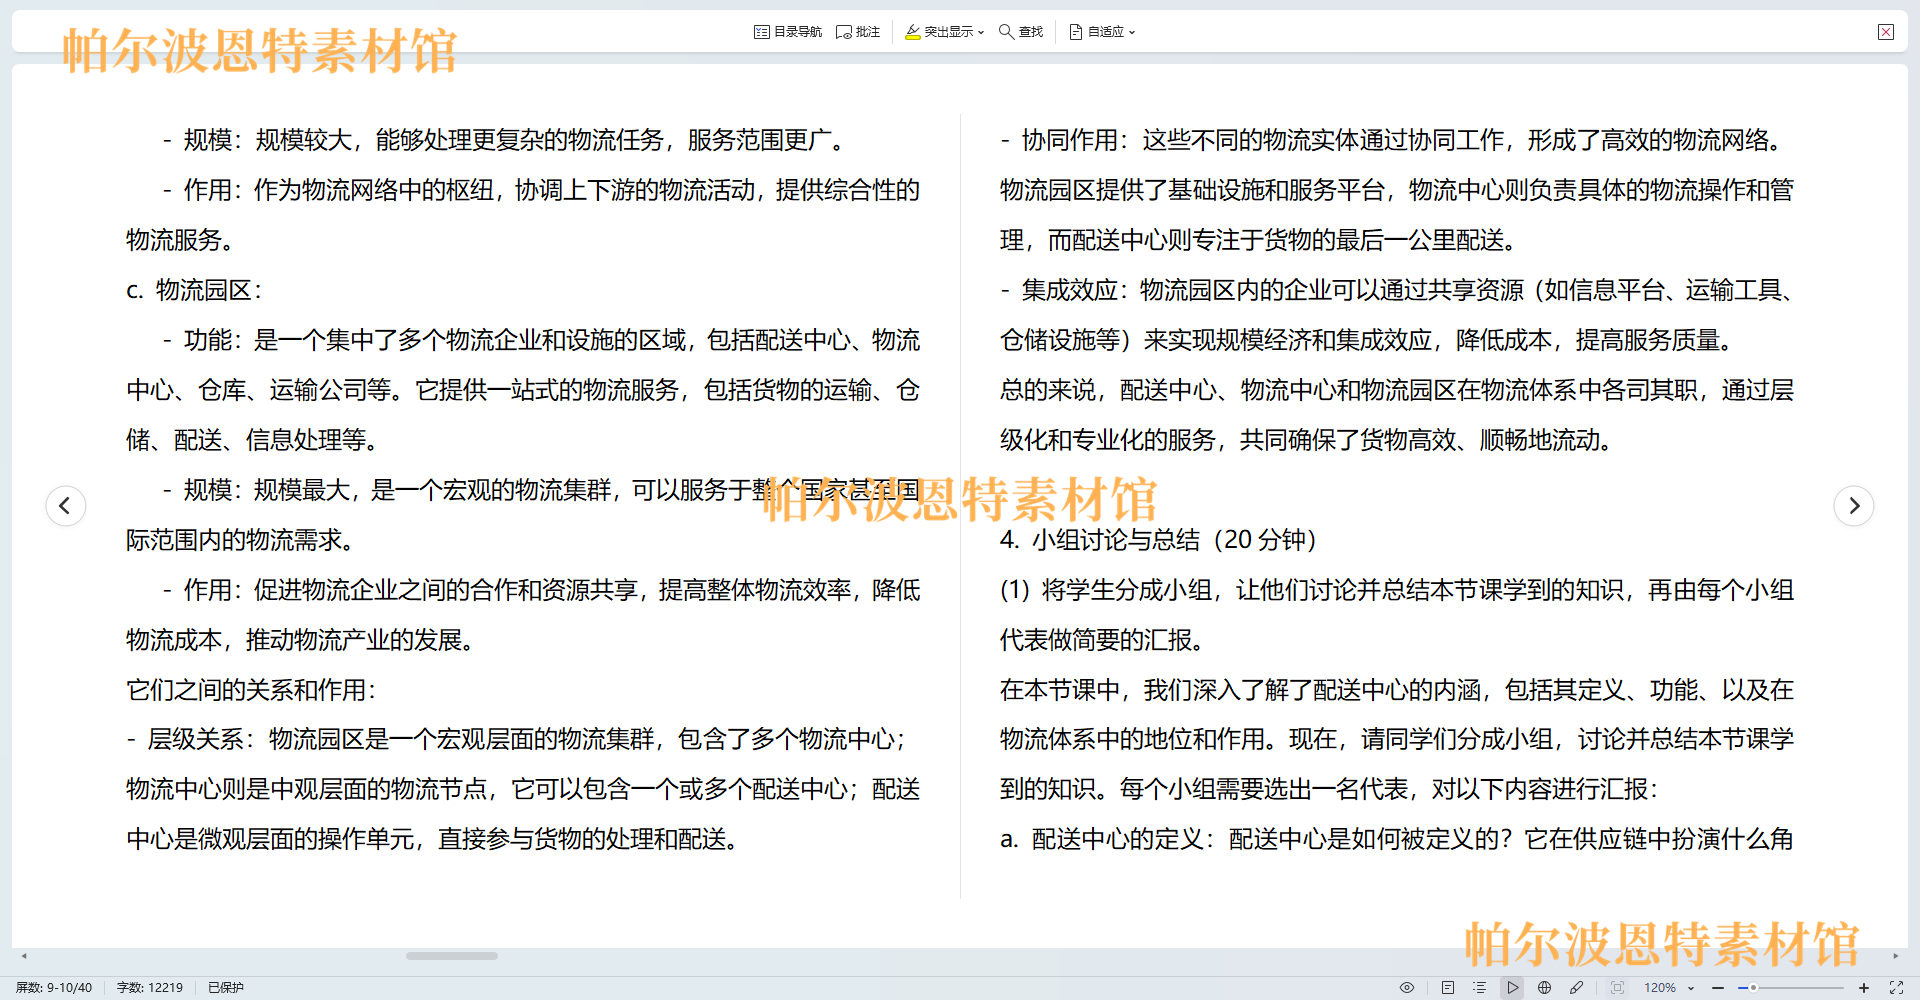Activate the writing mode pen icon

[x=1577, y=987]
